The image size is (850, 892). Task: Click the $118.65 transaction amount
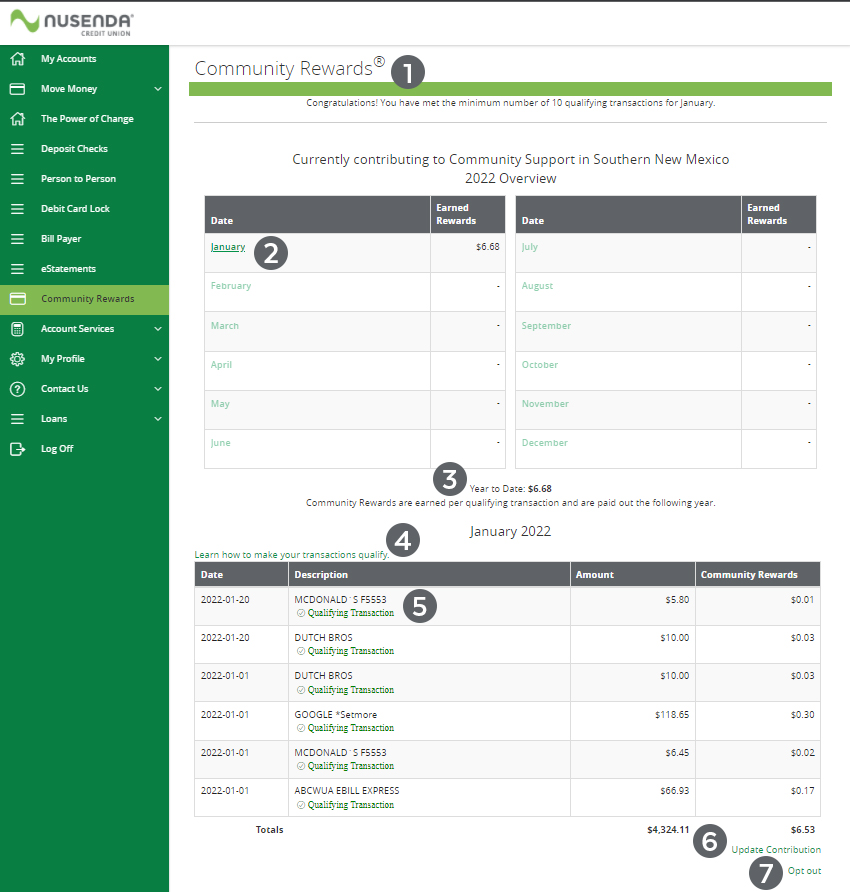coord(672,715)
